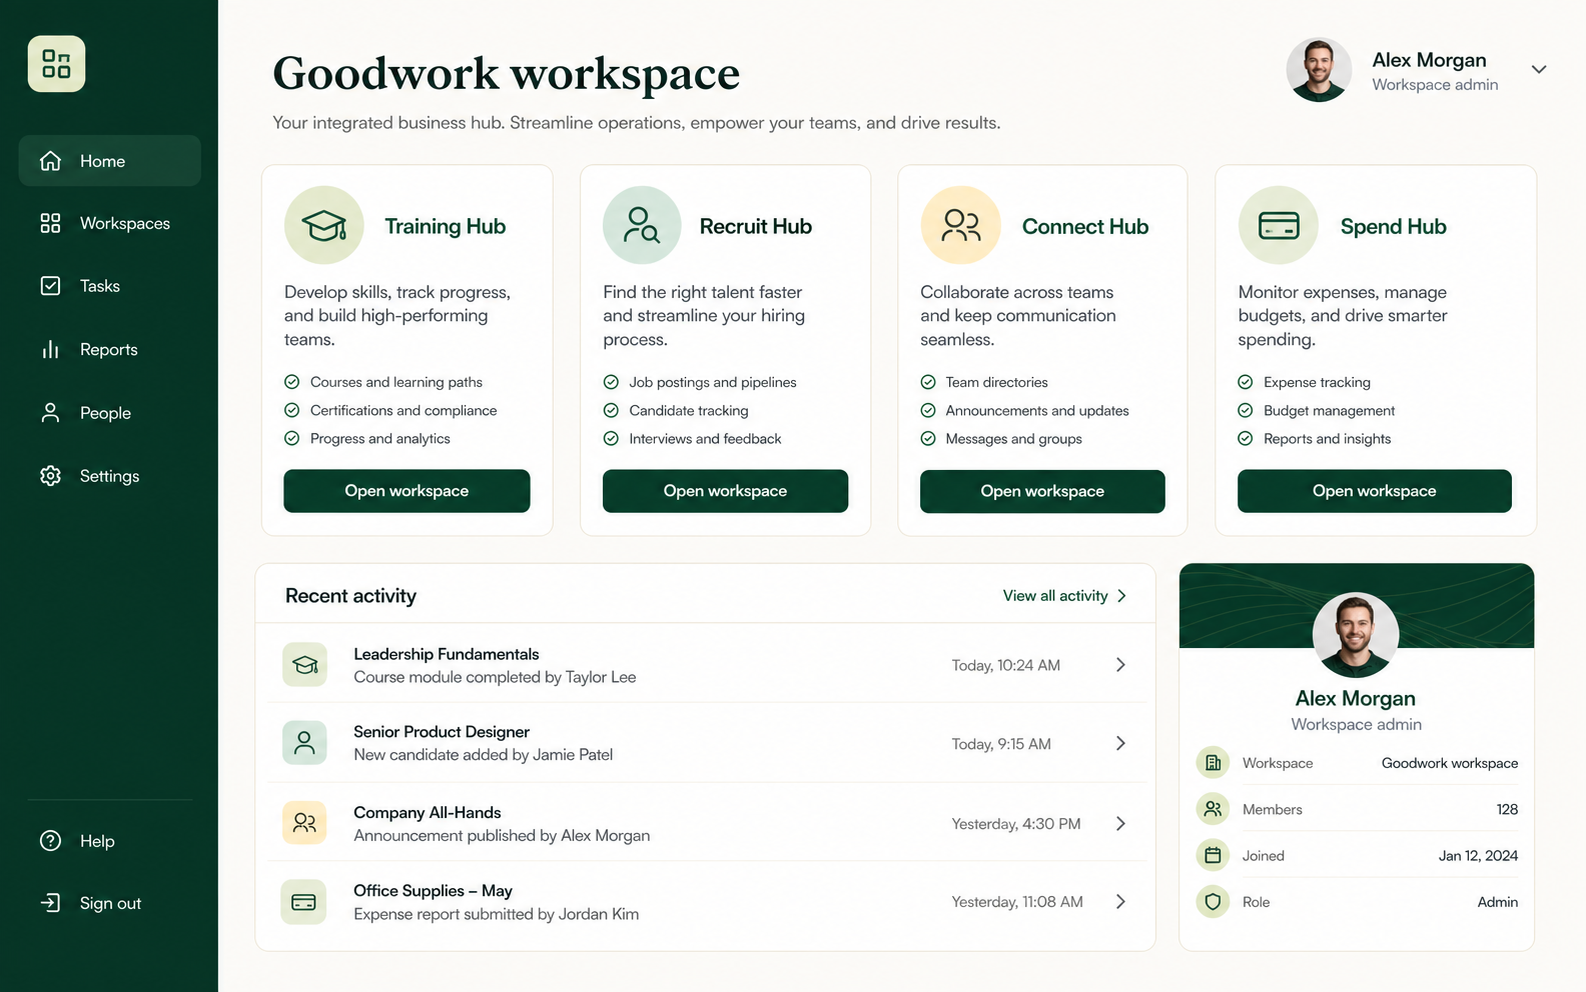Click the Training Hub card title
The width and height of the screenshot is (1586, 992).
tap(445, 227)
